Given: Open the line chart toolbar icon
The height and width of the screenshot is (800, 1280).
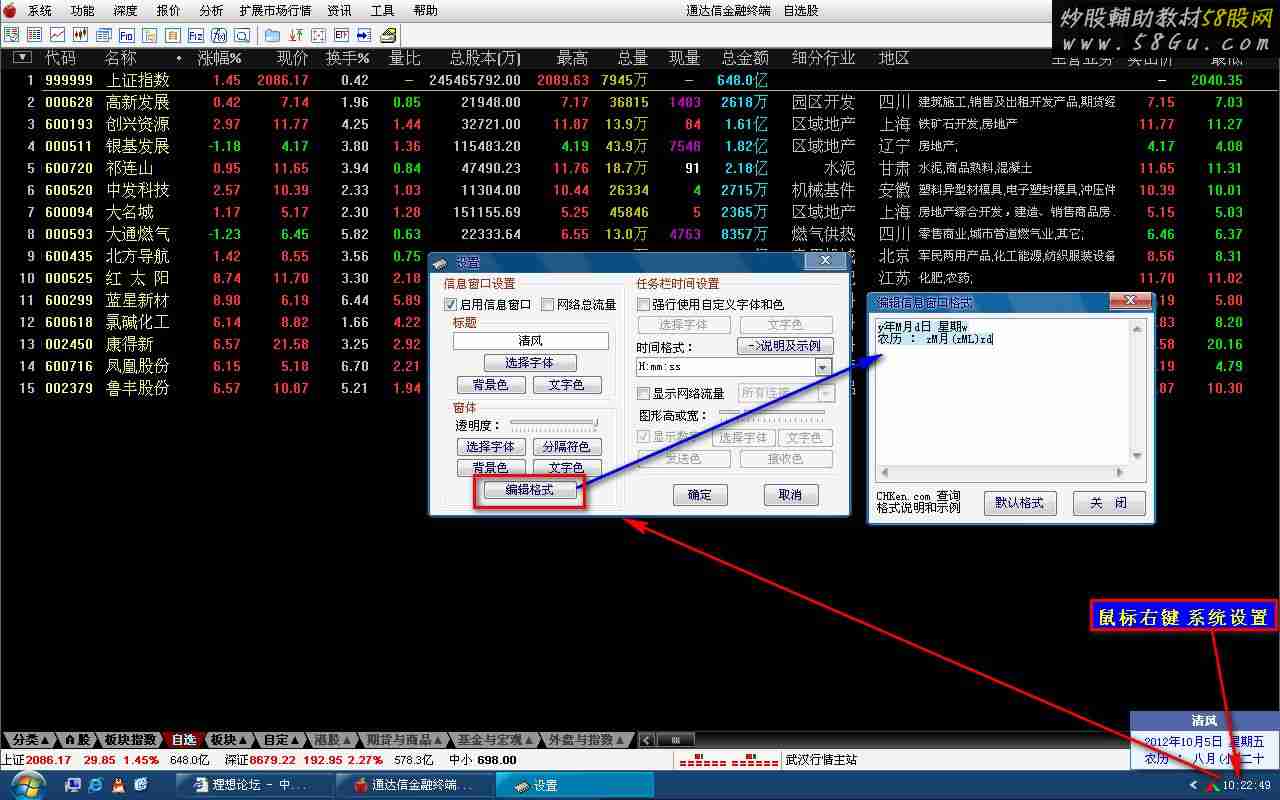Looking at the screenshot, I should coord(57,35).
